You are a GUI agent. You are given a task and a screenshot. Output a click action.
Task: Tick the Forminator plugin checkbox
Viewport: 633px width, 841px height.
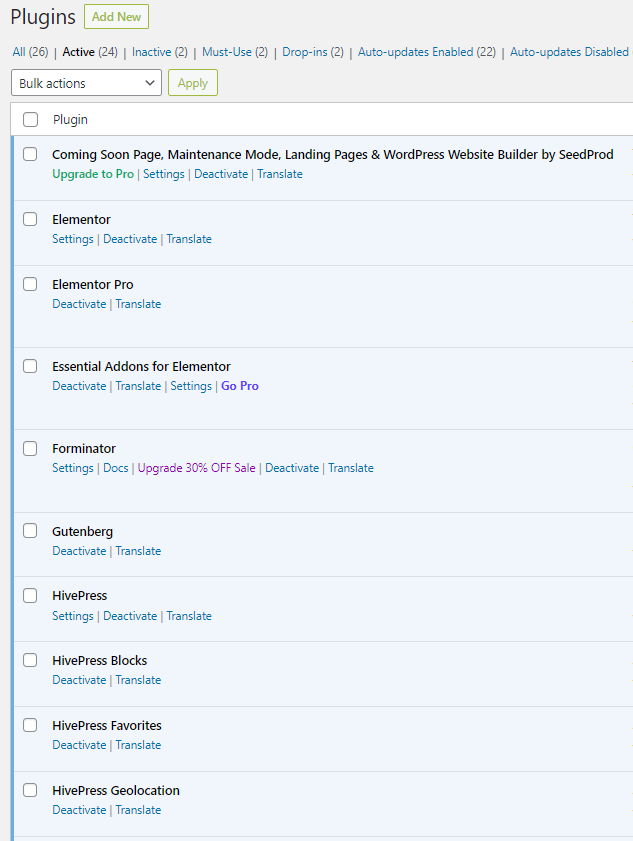pos(30,448)
